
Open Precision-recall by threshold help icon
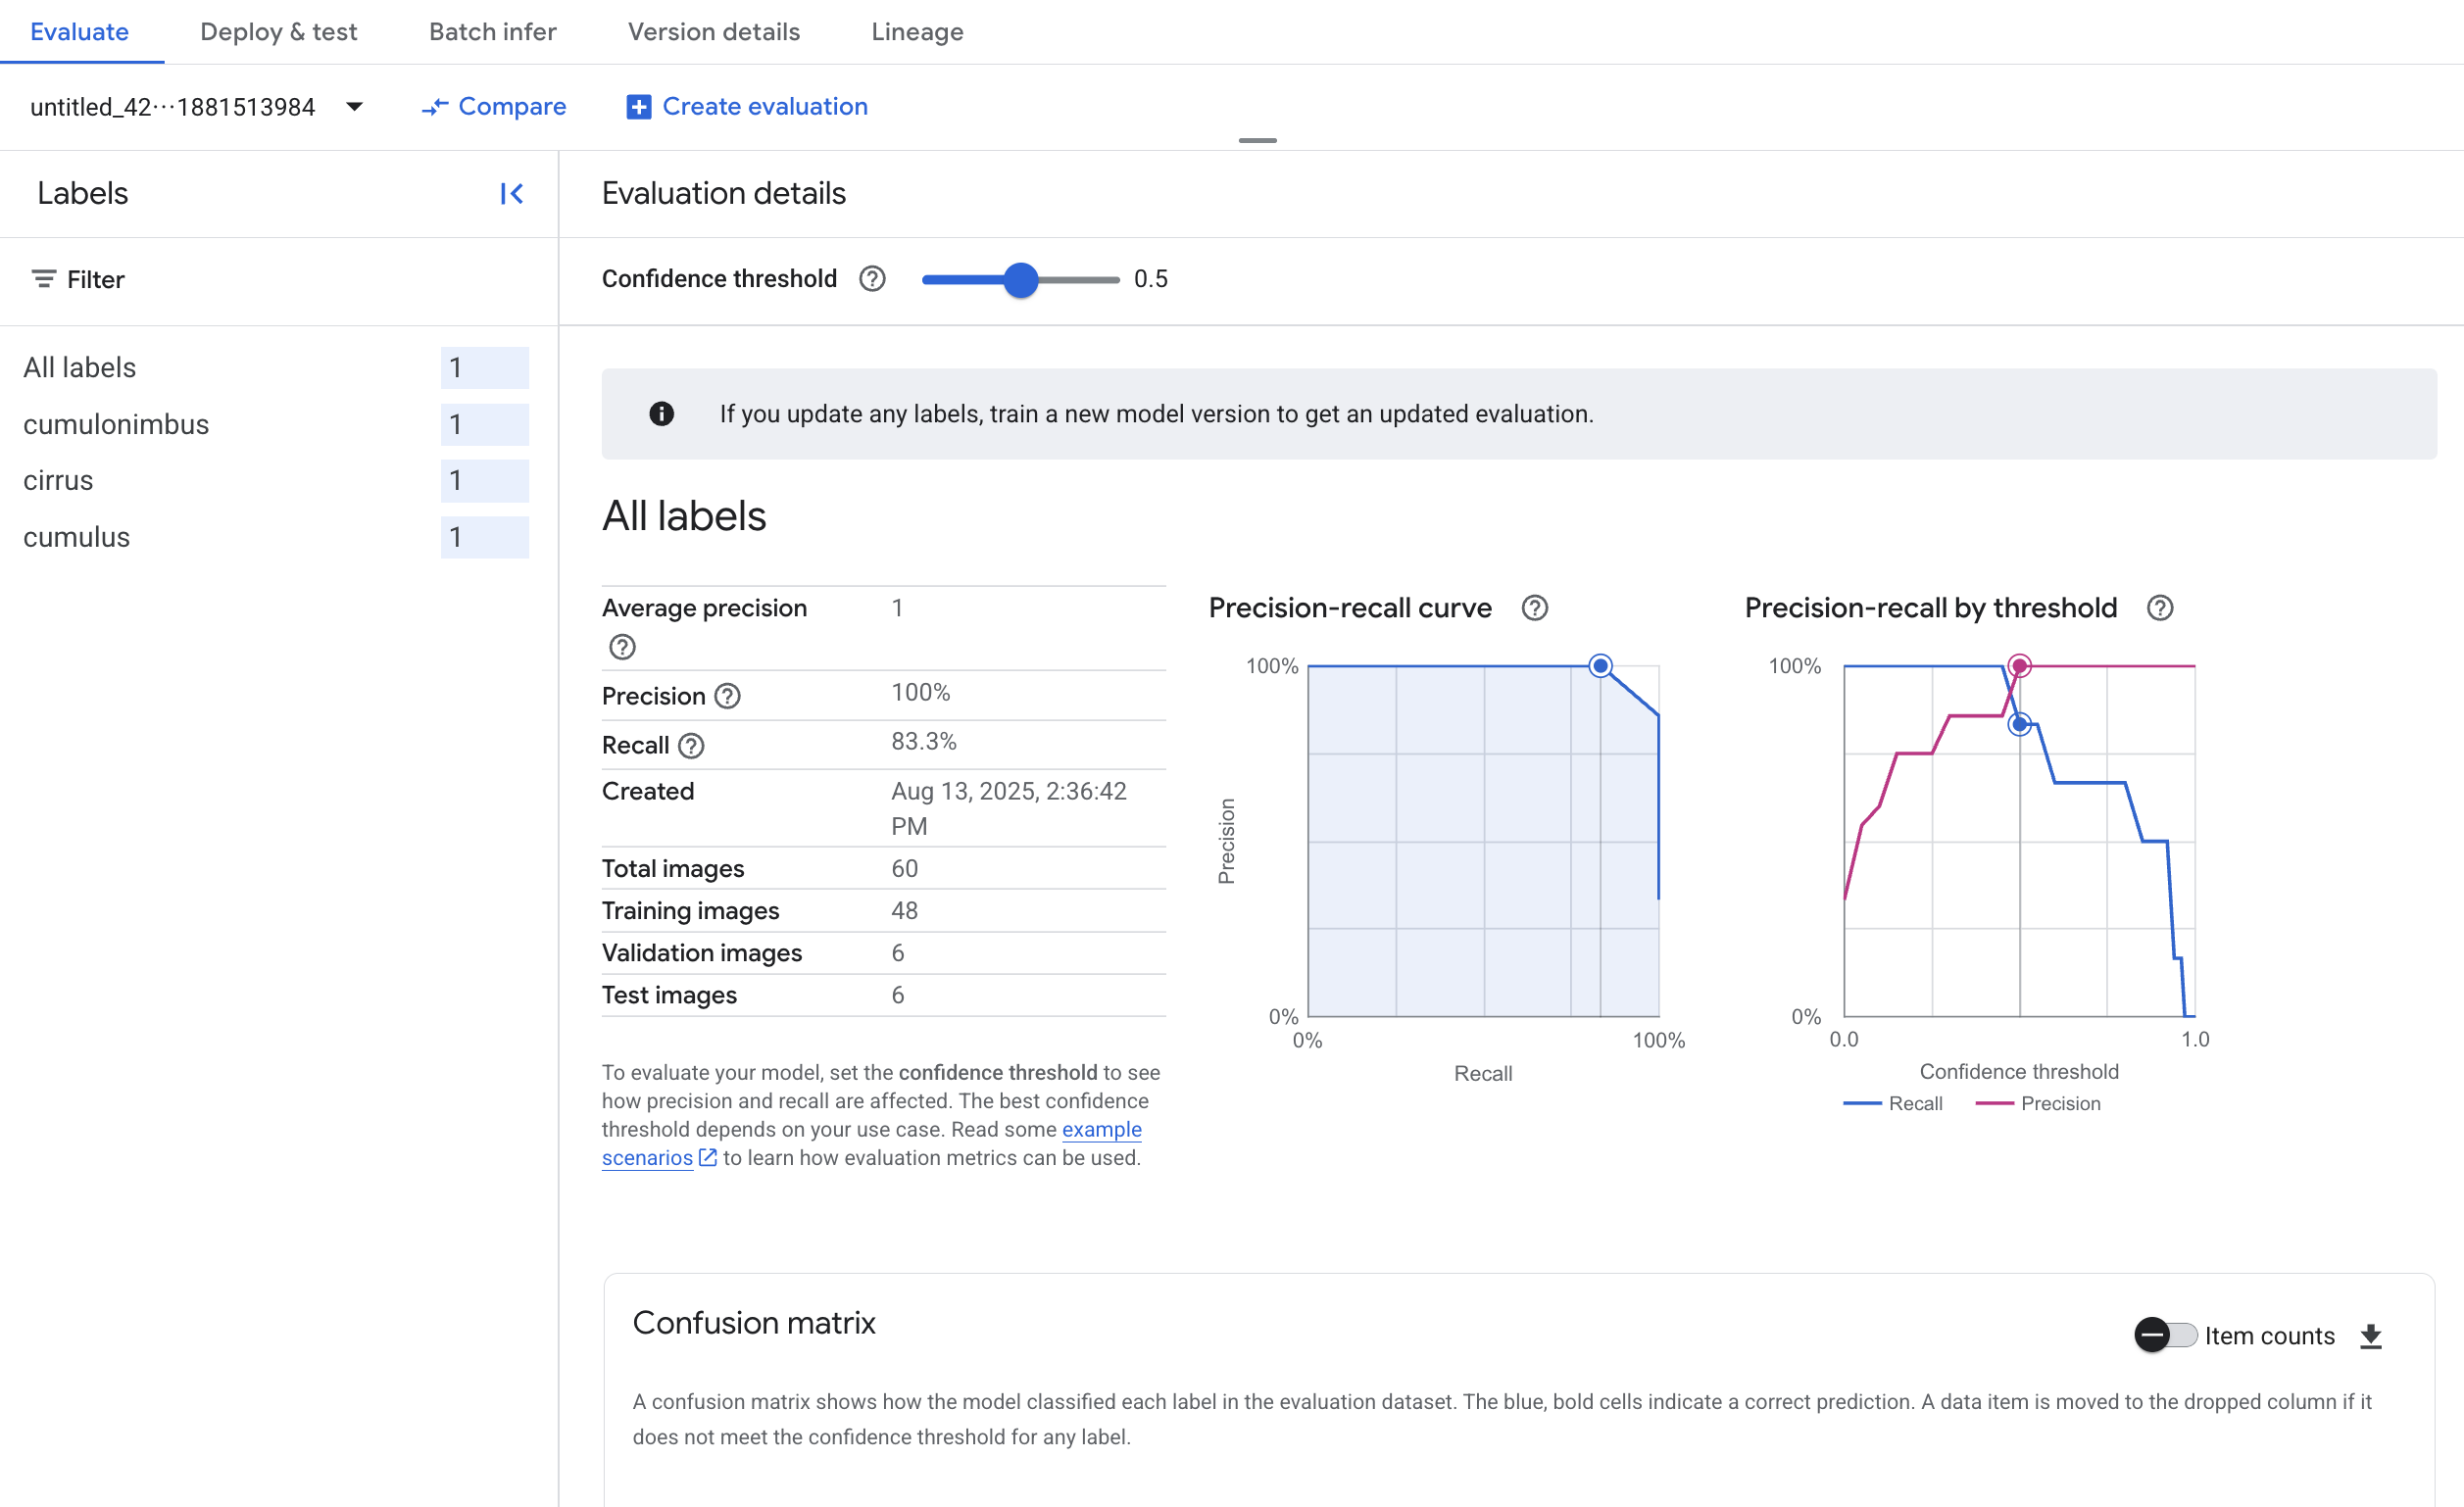(x=2159, y=608)
